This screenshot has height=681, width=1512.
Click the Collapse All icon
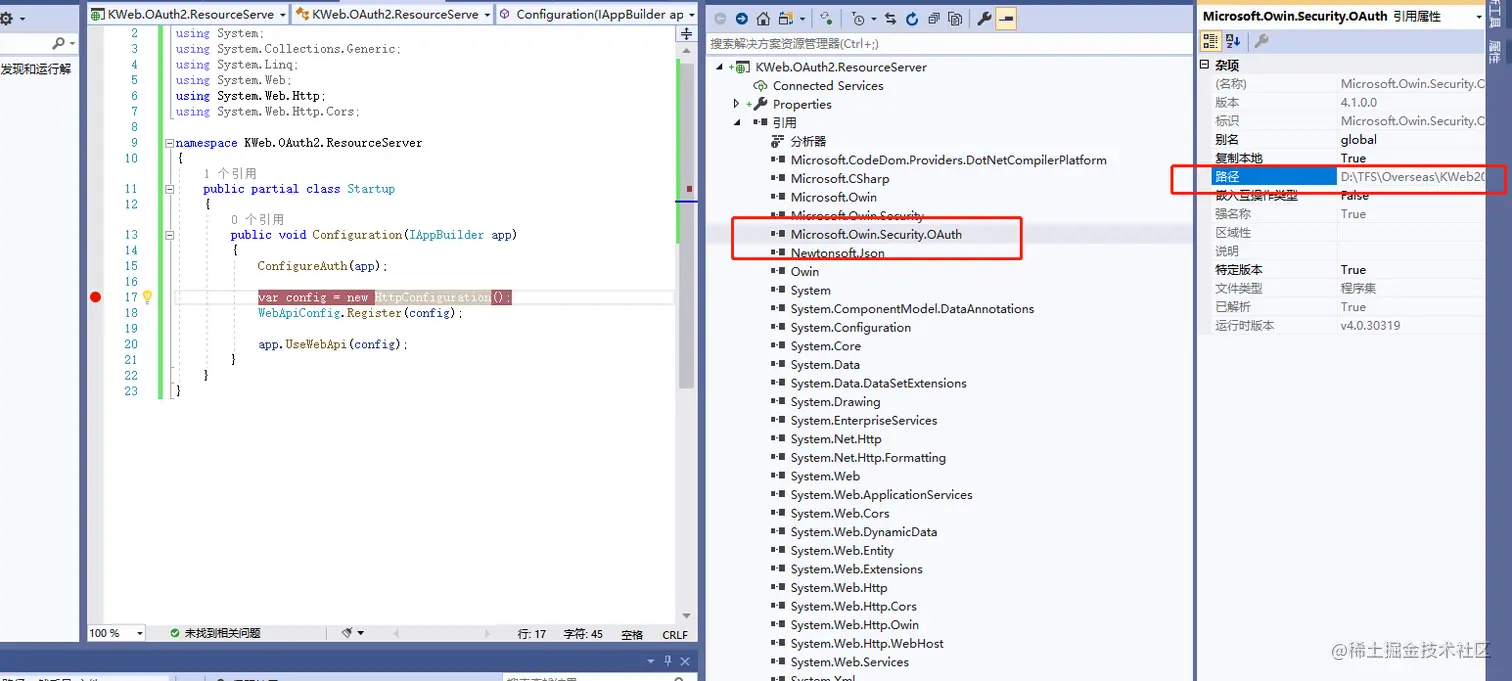point(933,18)
